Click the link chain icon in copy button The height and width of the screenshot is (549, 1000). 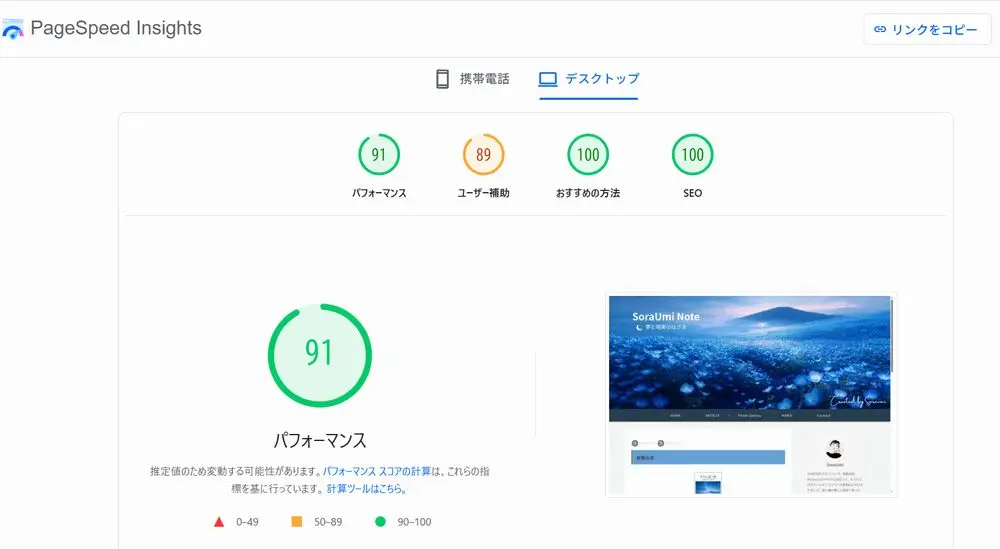click(x=880, y=29)
